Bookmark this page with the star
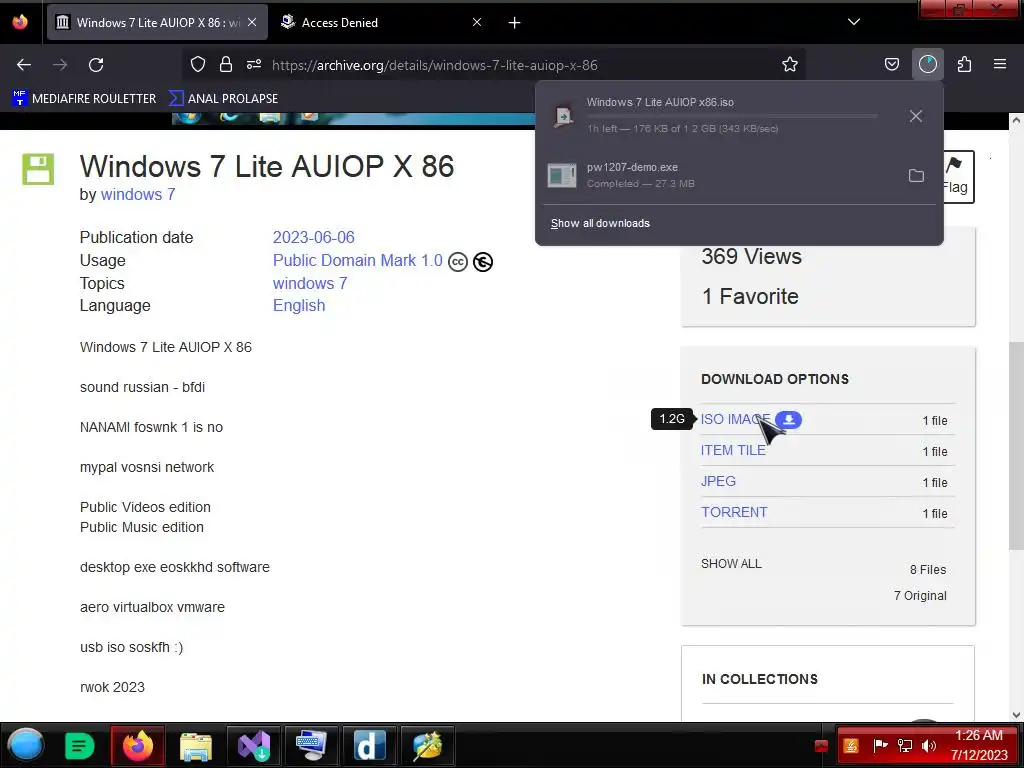1024x768 pixels. pos(790,64)
